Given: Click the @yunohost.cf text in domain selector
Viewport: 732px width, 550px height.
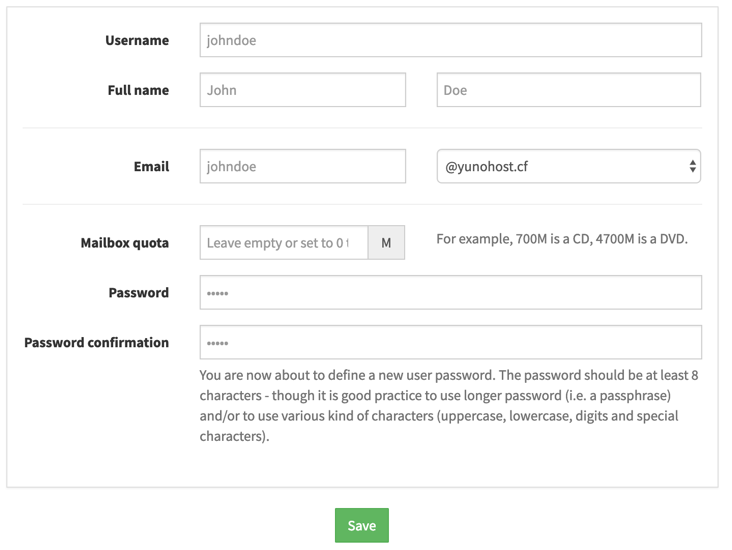Looking at the screenshot, I should (x=486, y=167).
